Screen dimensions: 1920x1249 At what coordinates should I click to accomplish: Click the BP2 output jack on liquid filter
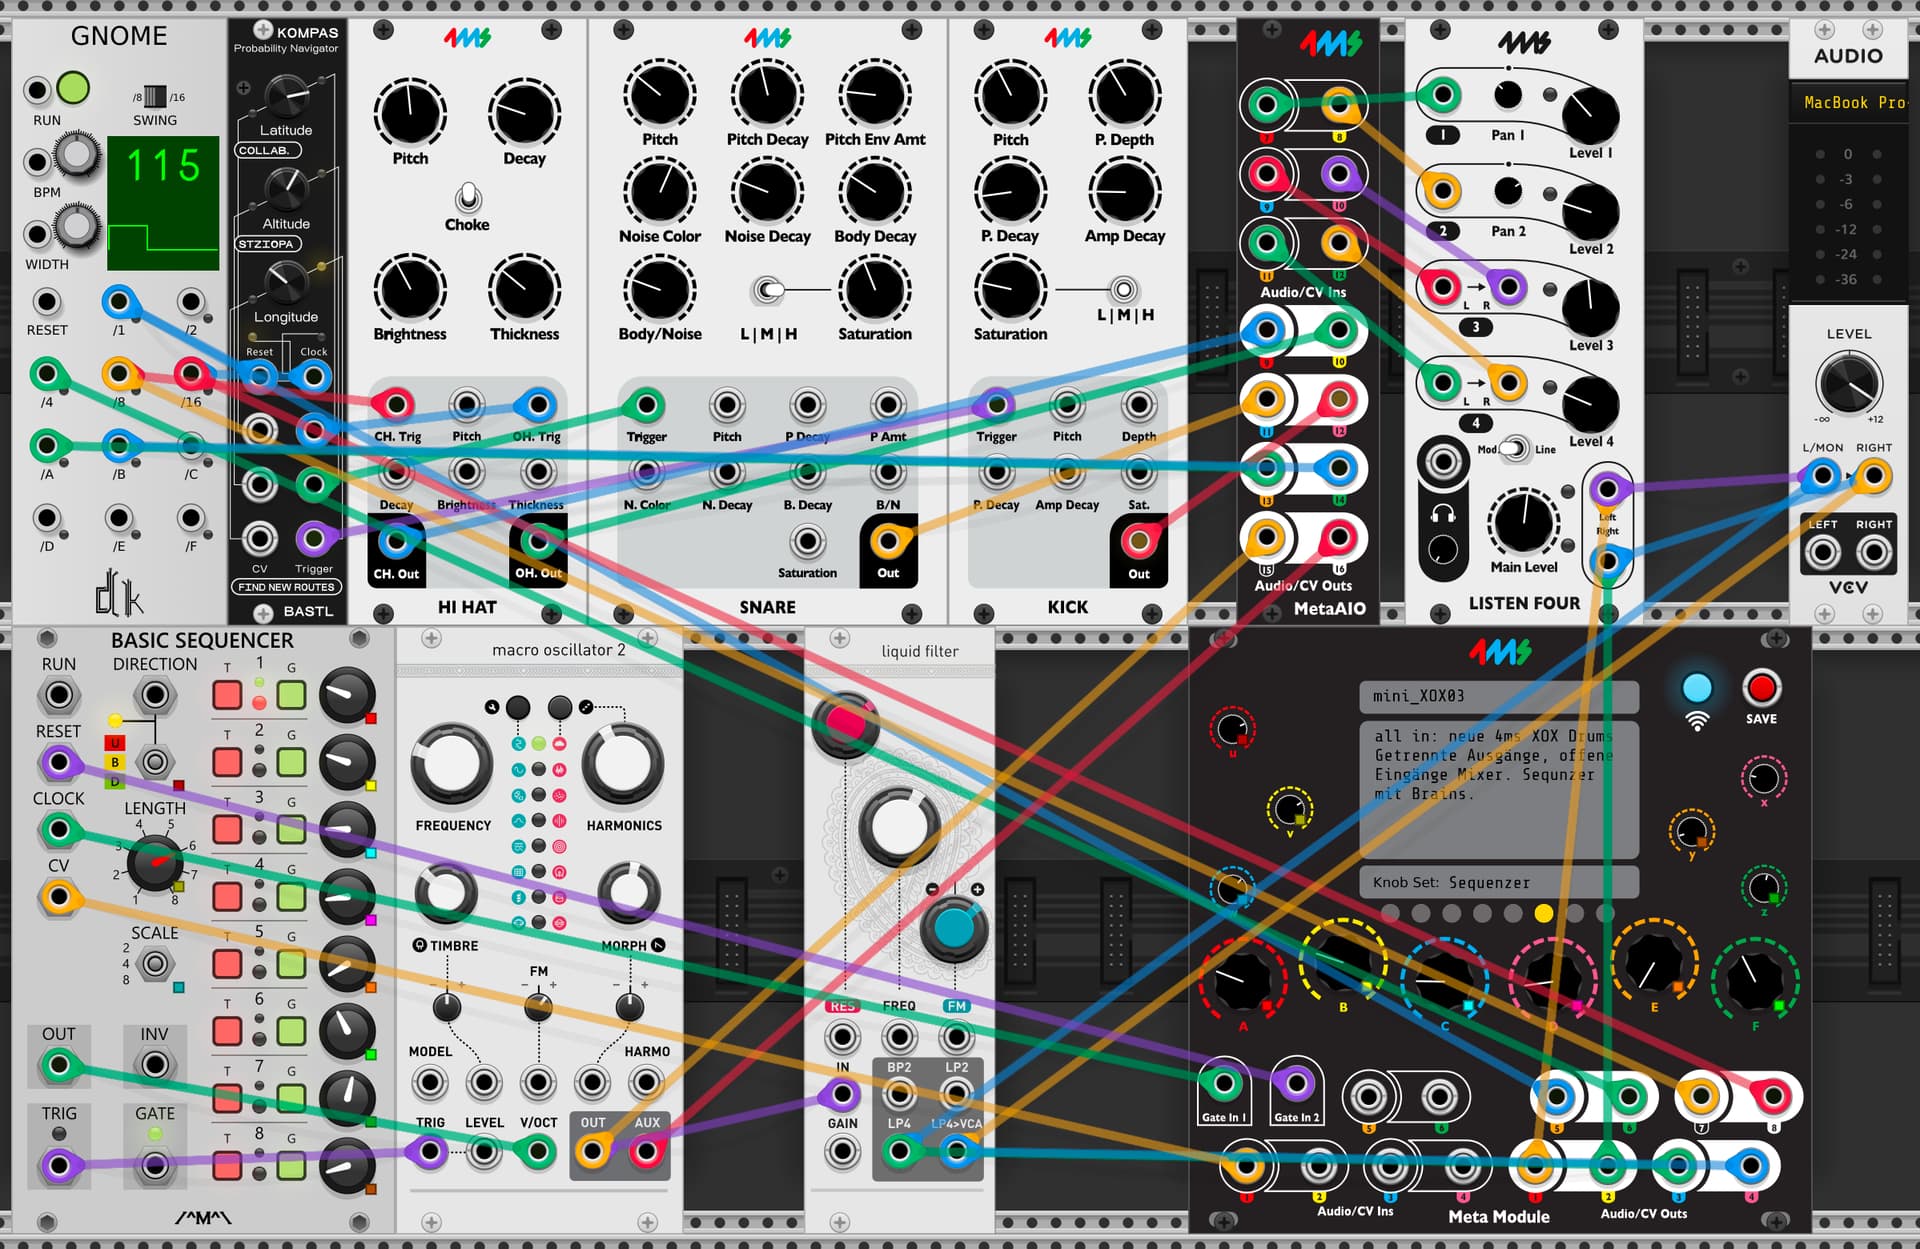pos(899,1095)
